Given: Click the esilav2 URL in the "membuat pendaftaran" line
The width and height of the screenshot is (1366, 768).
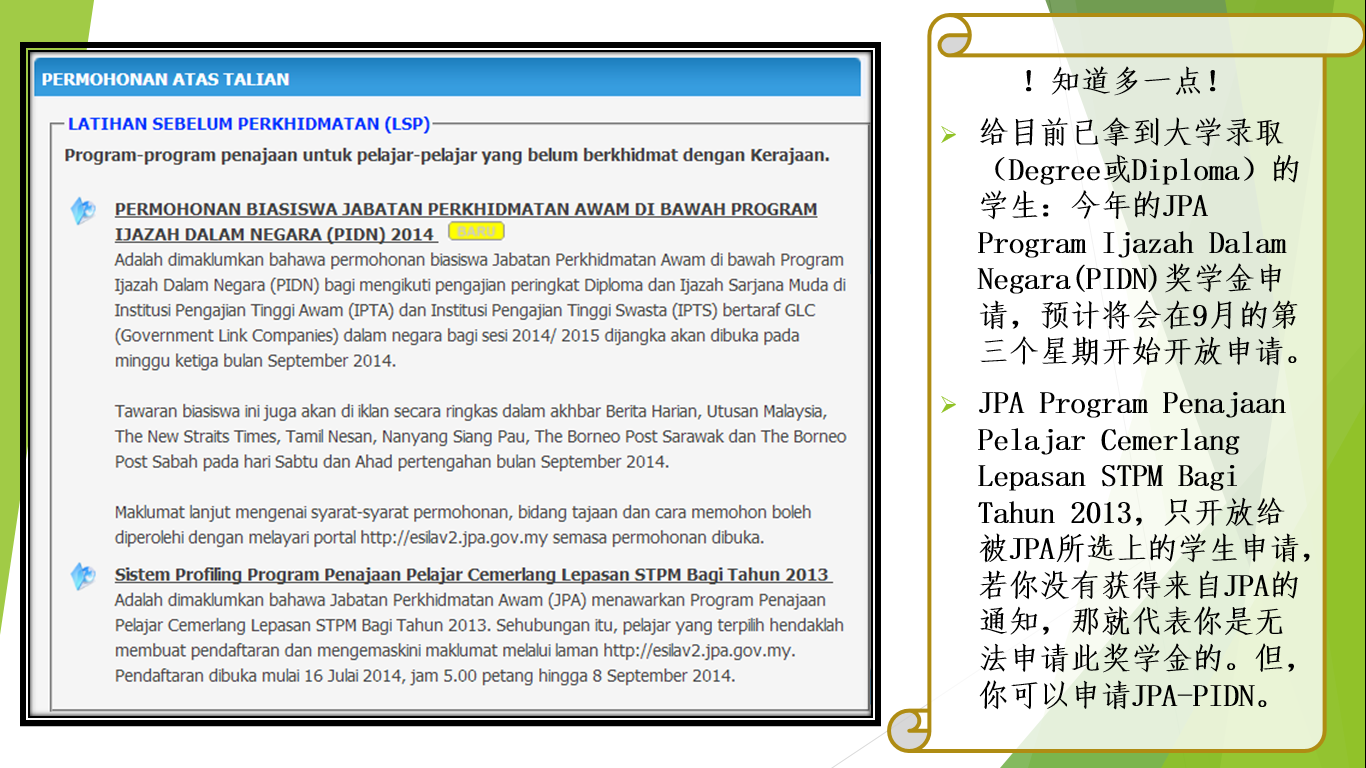Looking at the screenshot, I should (699, 650).
